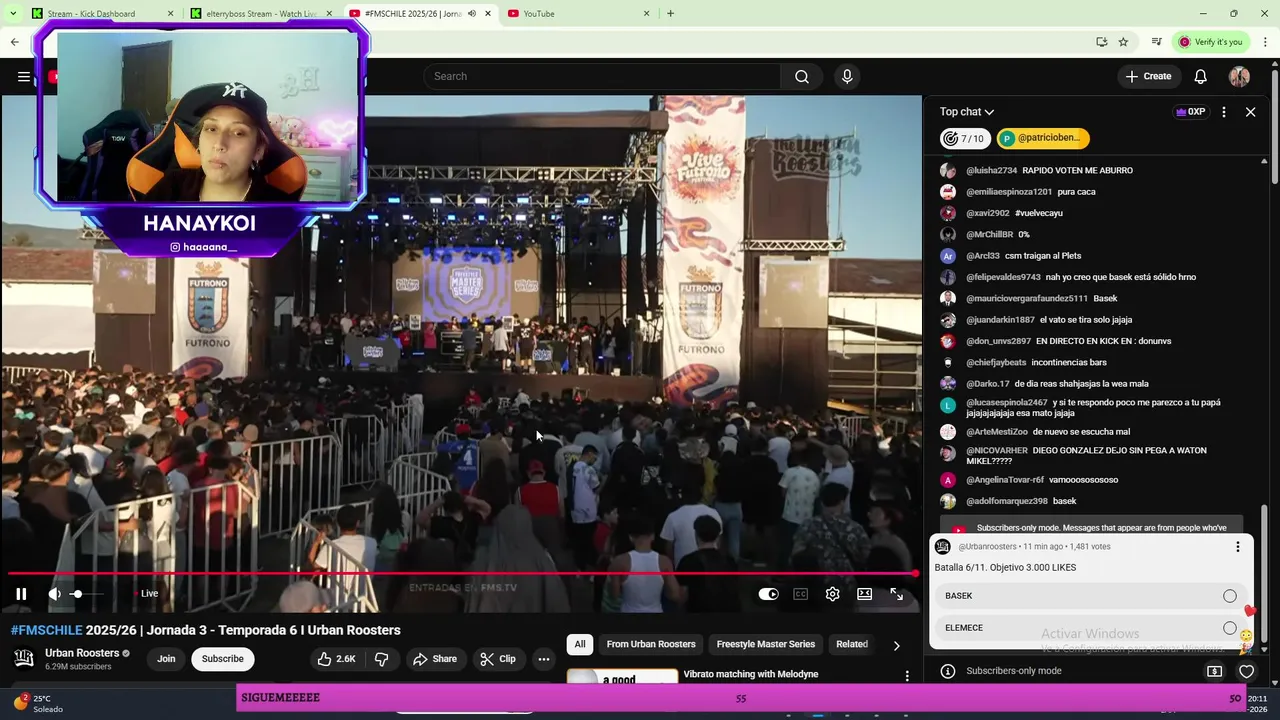1280x720 pixels.
Task: Mute the video volume speaker icon
Action: (x=54, y=594)
